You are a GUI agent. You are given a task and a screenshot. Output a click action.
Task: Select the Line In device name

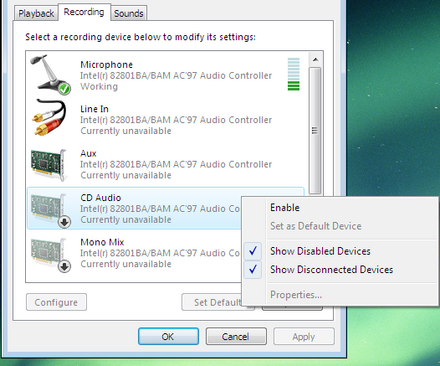(x=94, y=109)
